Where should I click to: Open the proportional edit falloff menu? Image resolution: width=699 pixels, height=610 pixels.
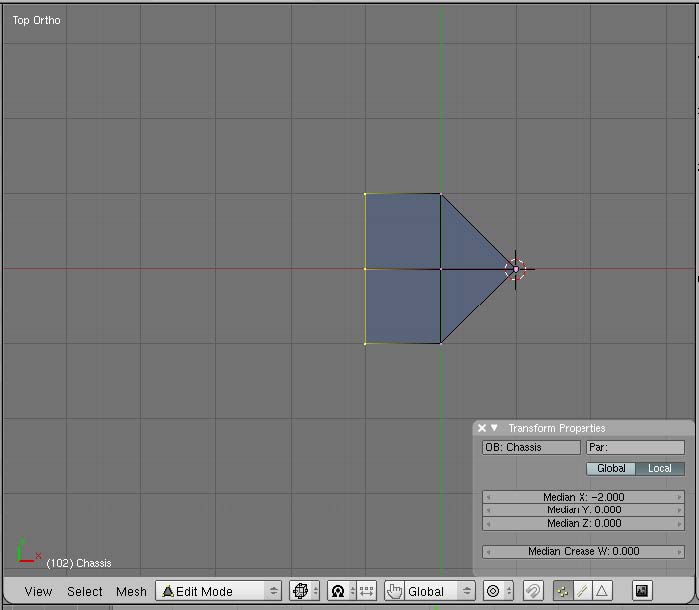point(498,591)
